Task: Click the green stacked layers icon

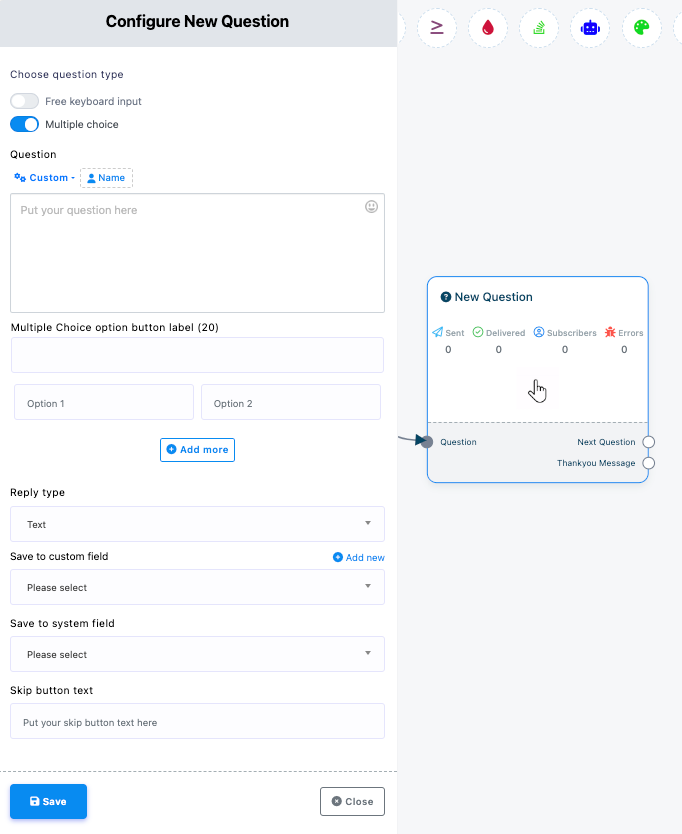Action: click(x=539, y=27)
